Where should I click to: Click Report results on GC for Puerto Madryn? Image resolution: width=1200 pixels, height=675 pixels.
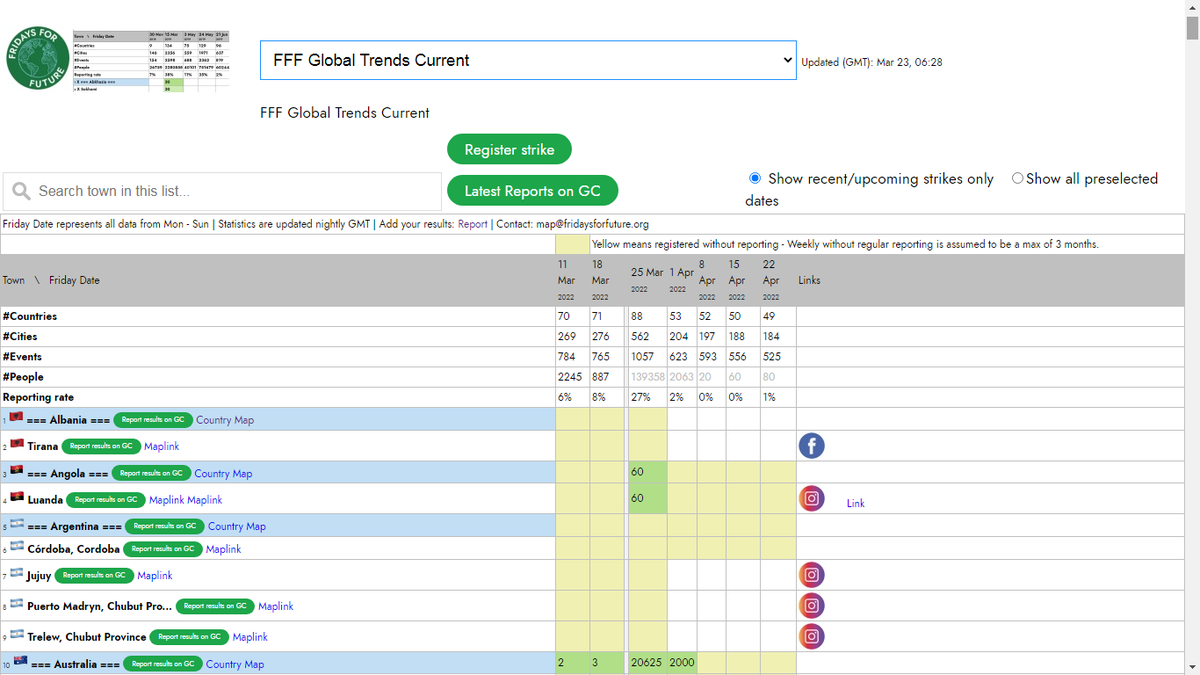(215, 606)
